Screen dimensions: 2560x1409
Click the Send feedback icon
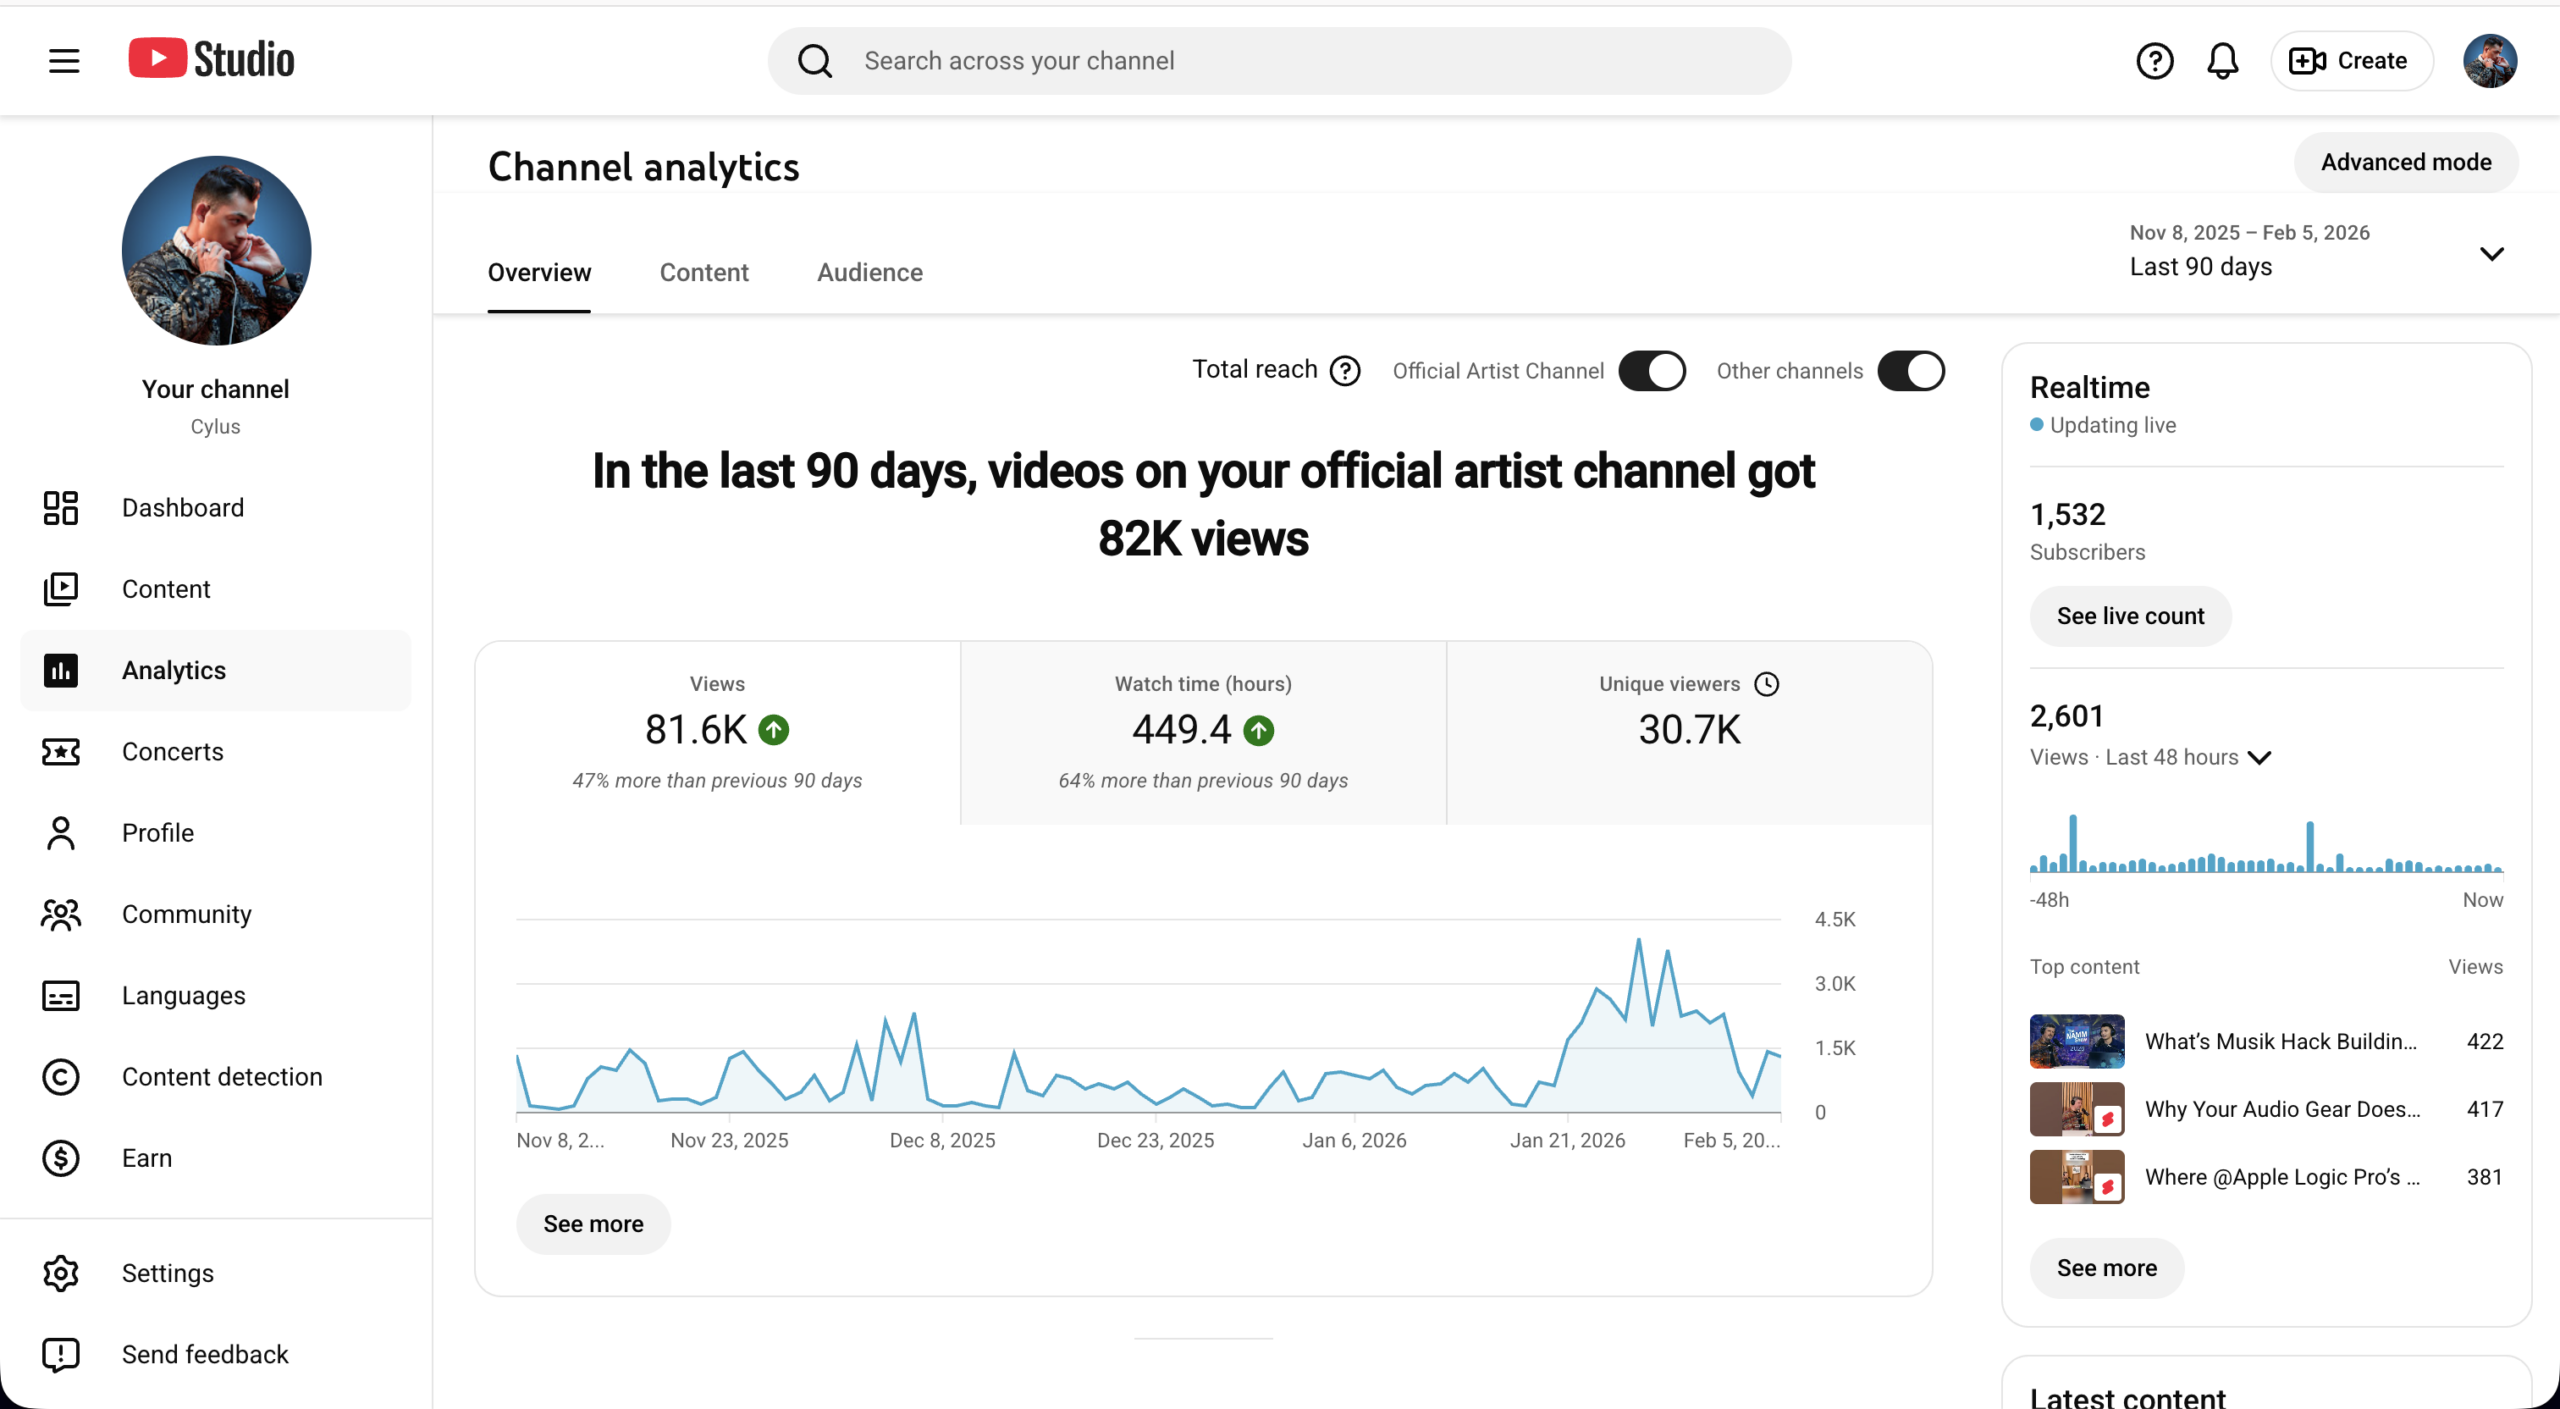click(61, 1355)
